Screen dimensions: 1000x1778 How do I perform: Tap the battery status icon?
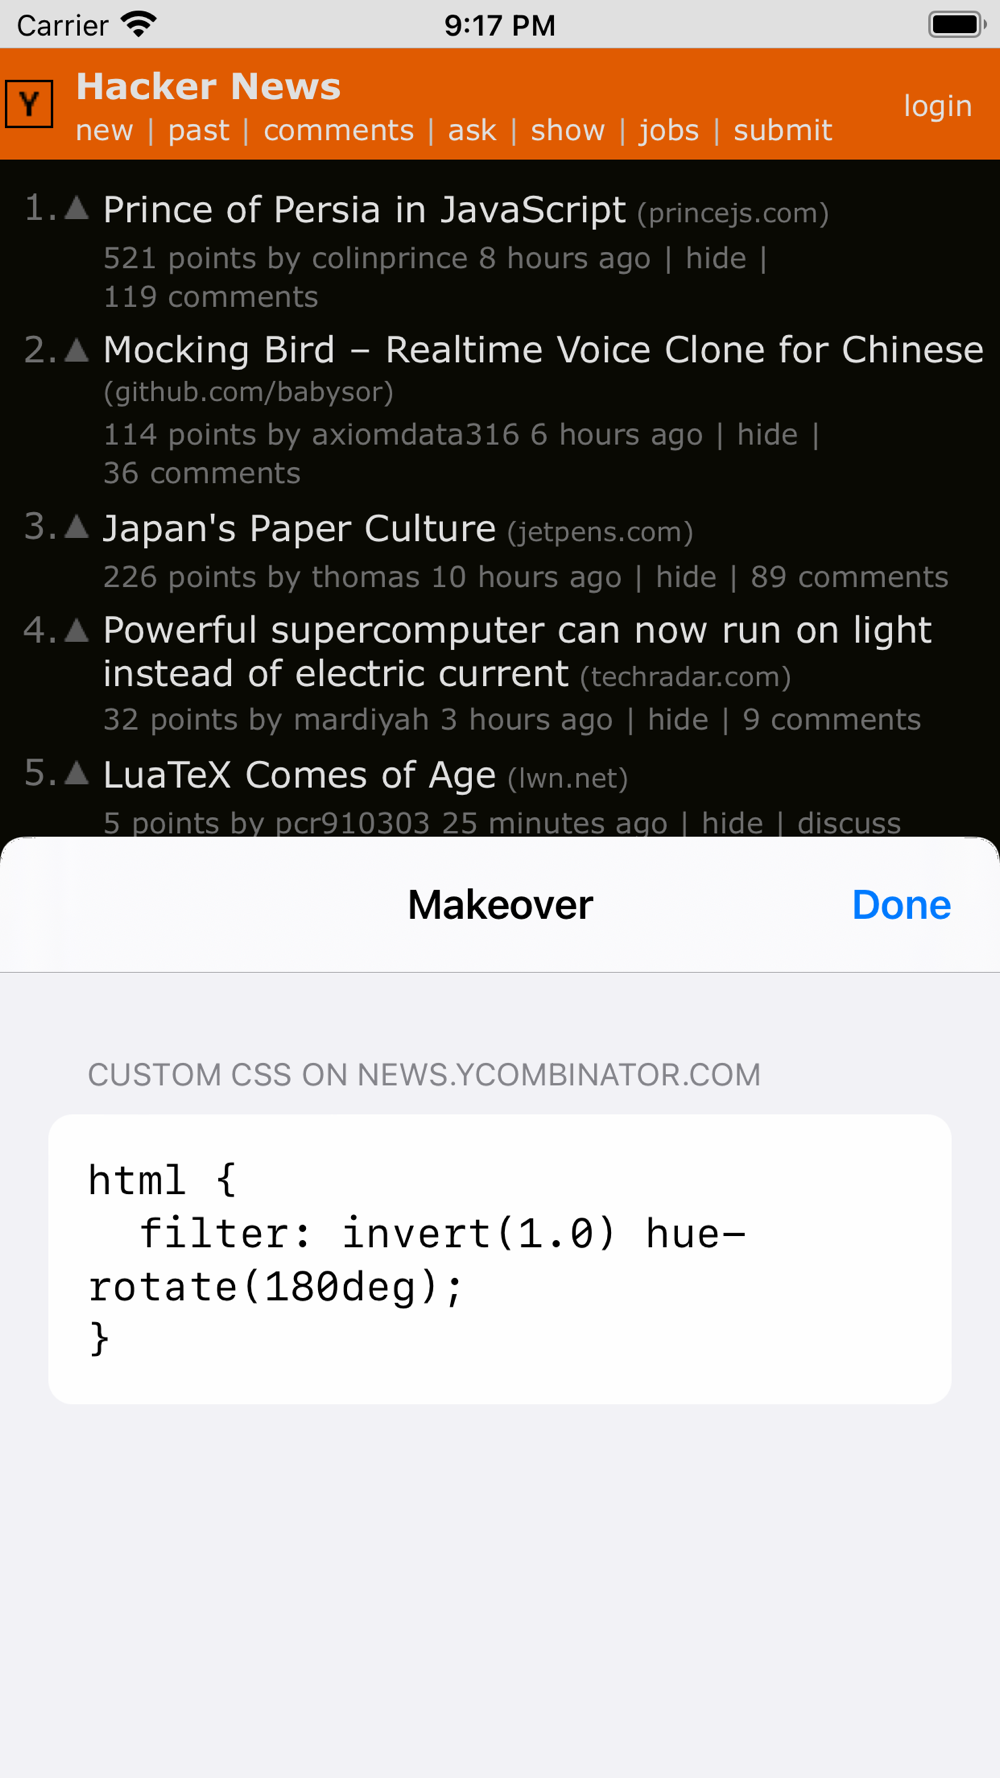tap(956, 24)
